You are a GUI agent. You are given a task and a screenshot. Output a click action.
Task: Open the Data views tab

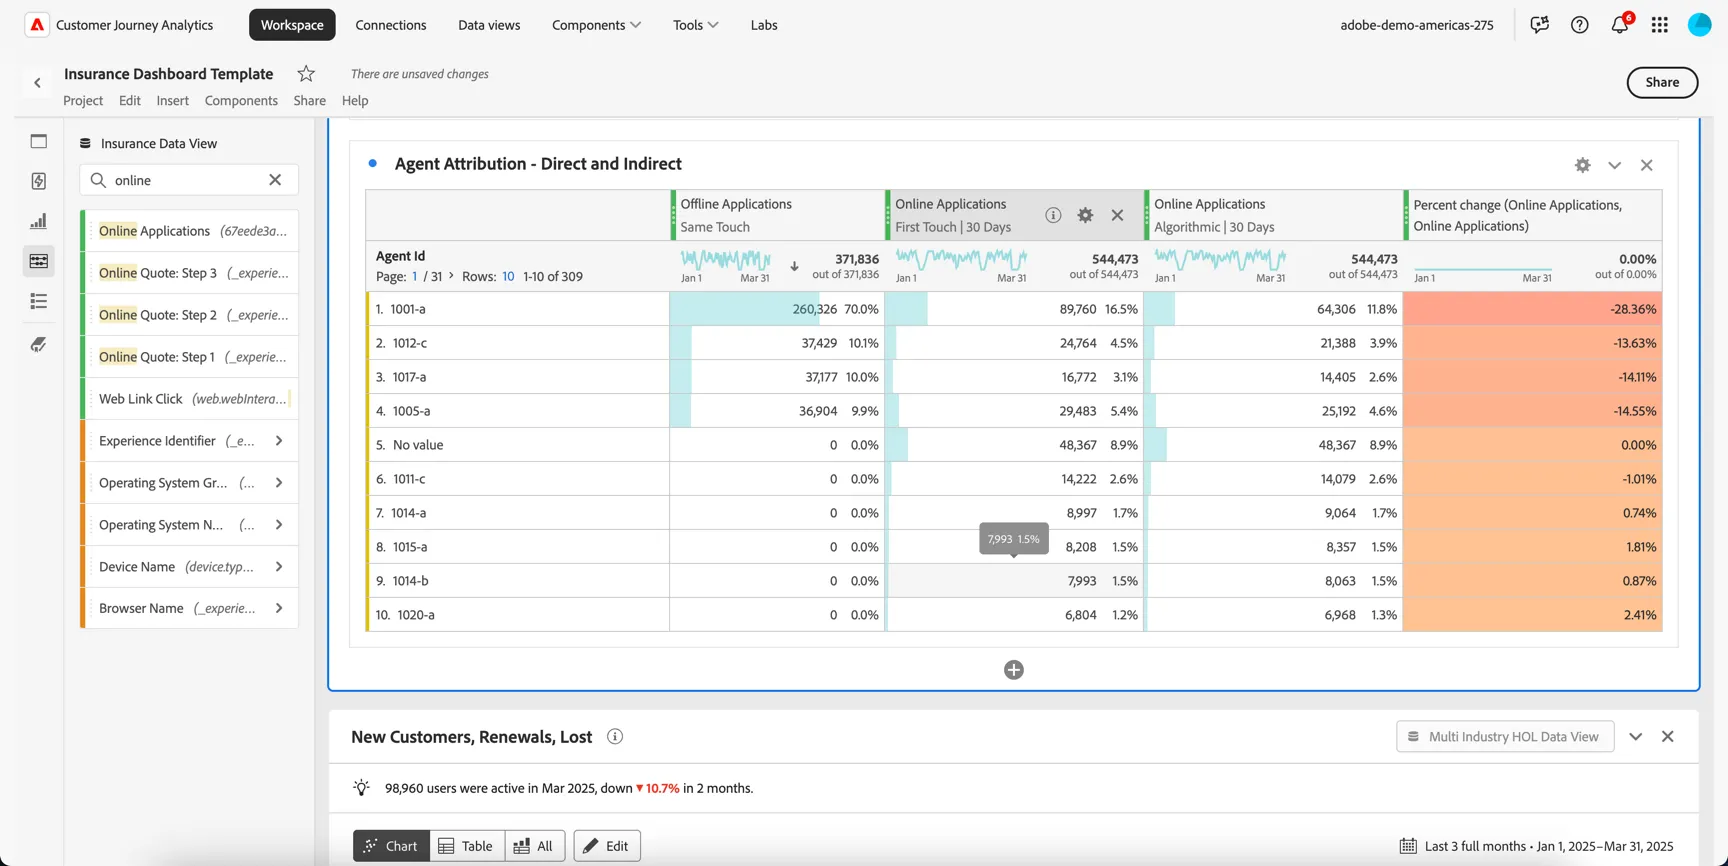489,25
